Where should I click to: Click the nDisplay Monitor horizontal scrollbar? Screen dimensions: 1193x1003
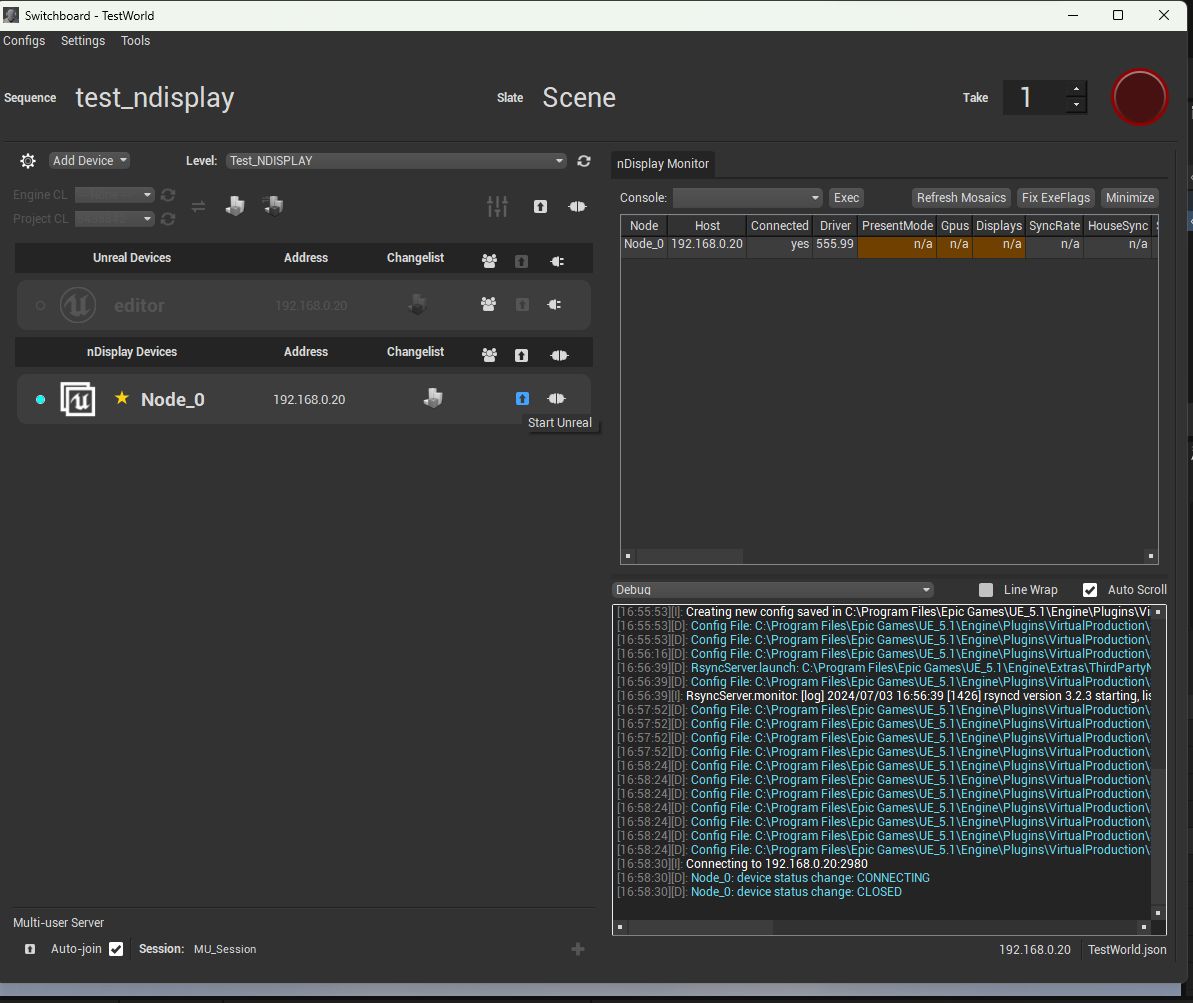(689, 556)
